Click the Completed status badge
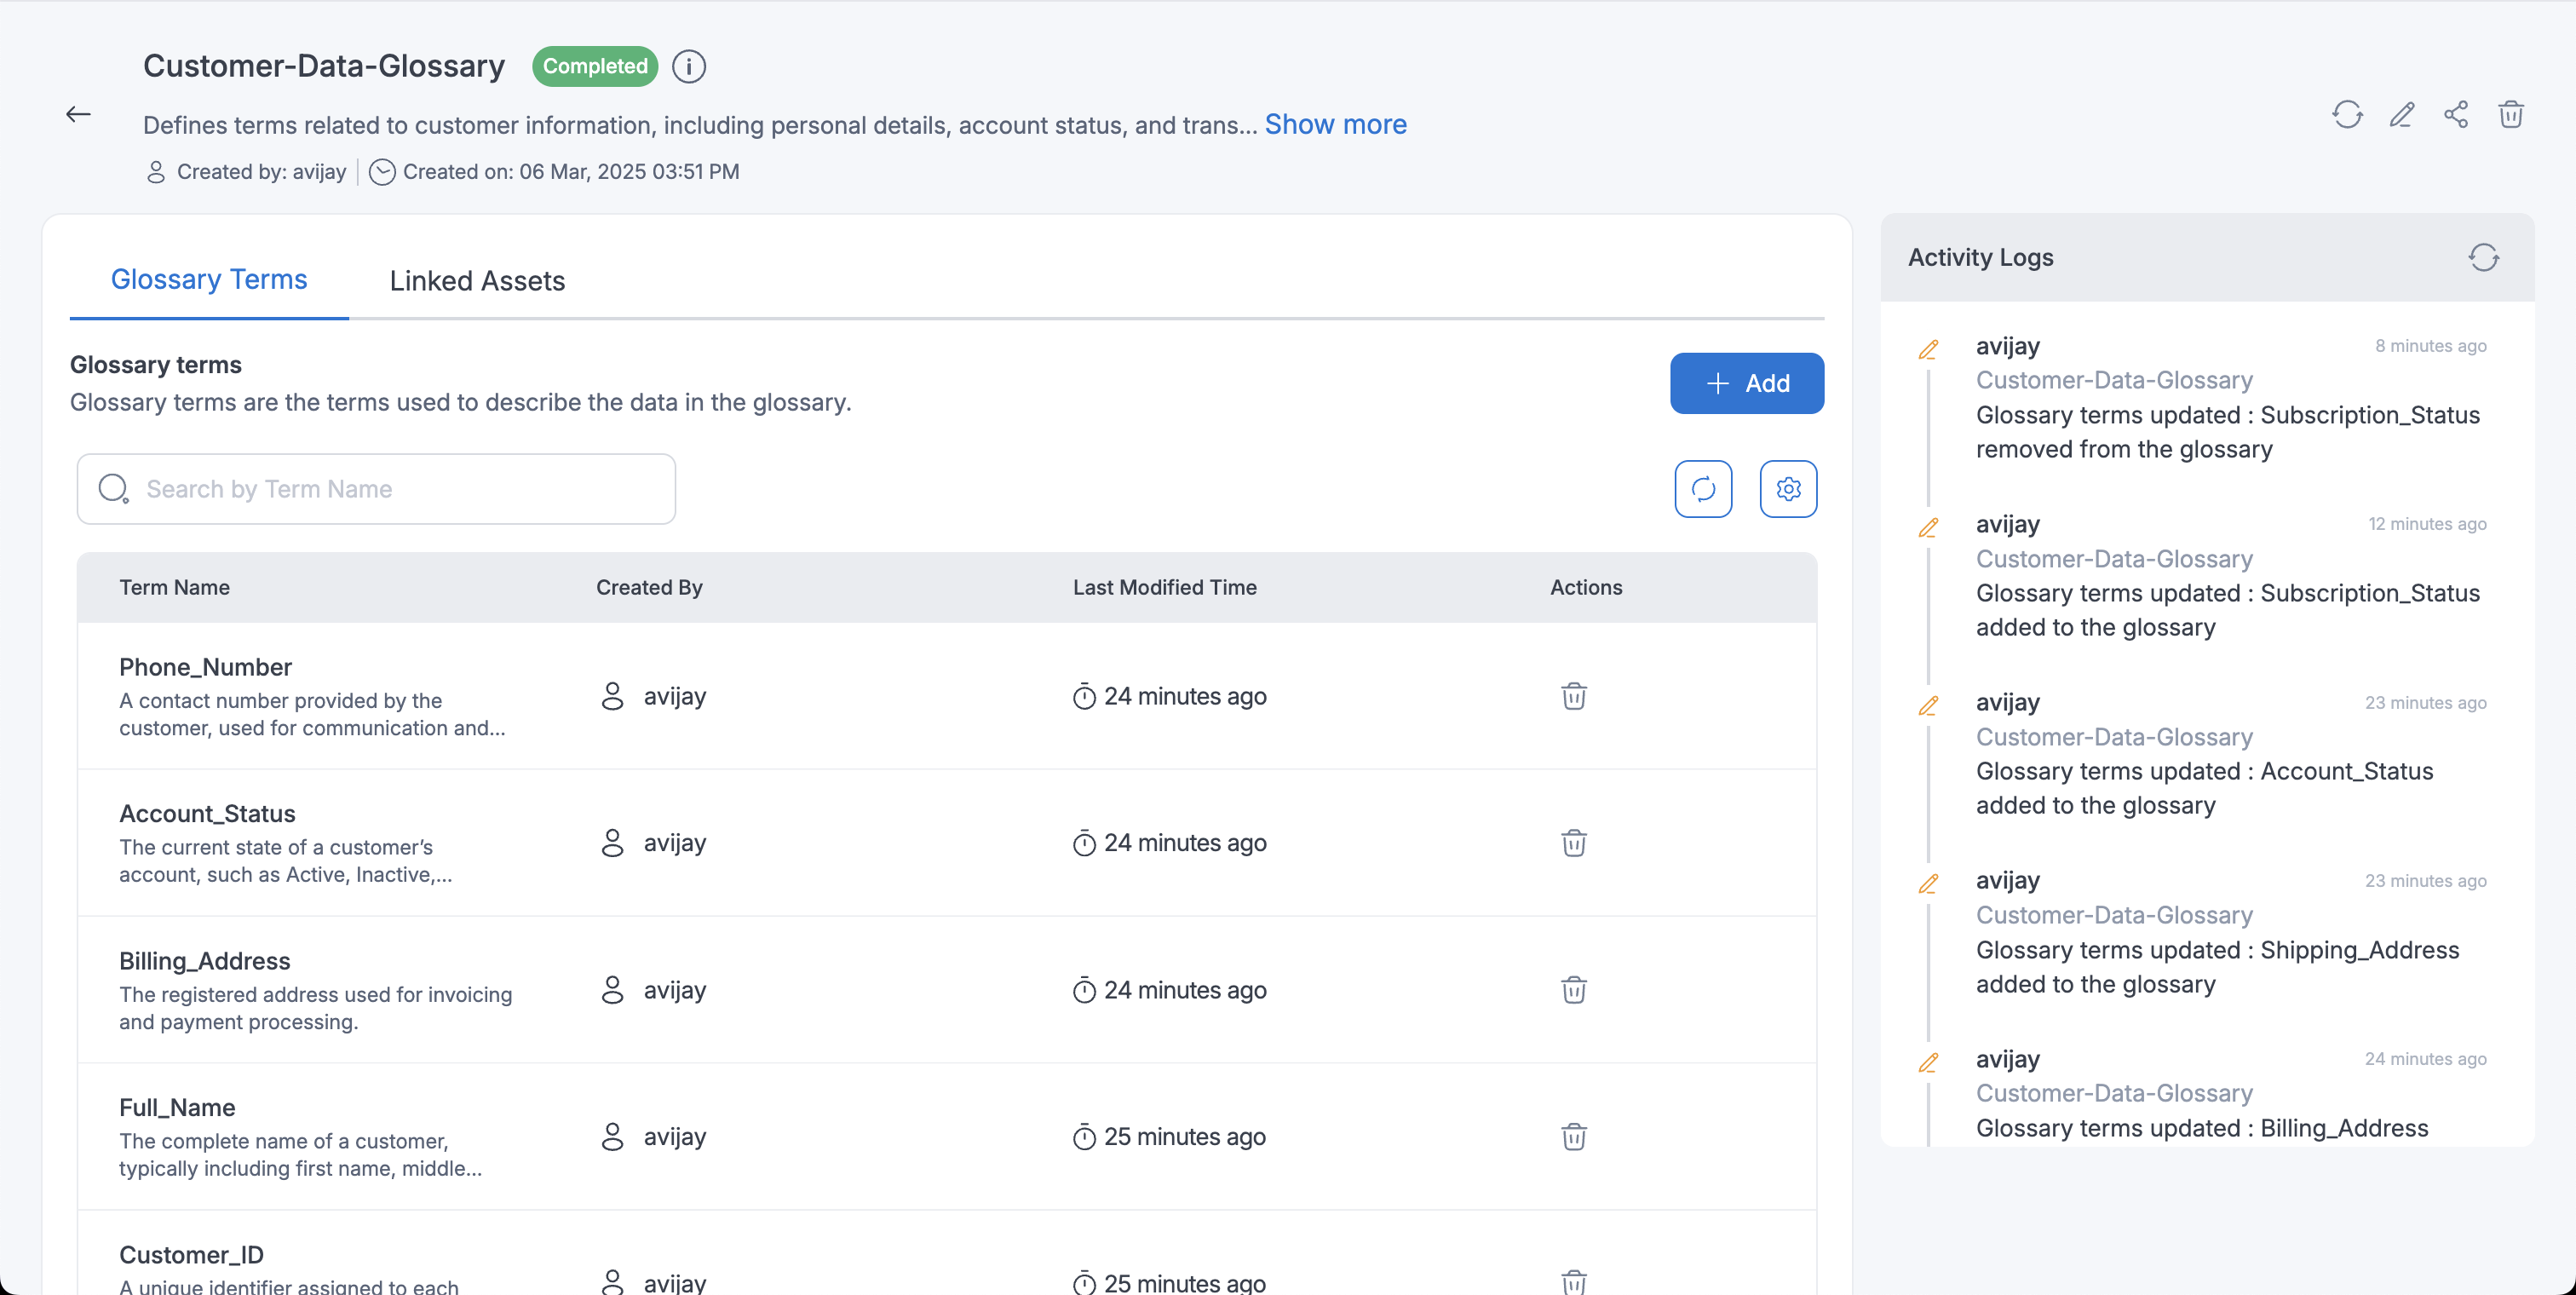The width and height of the screenshot is (2576, 1295). tap(595, 66)
